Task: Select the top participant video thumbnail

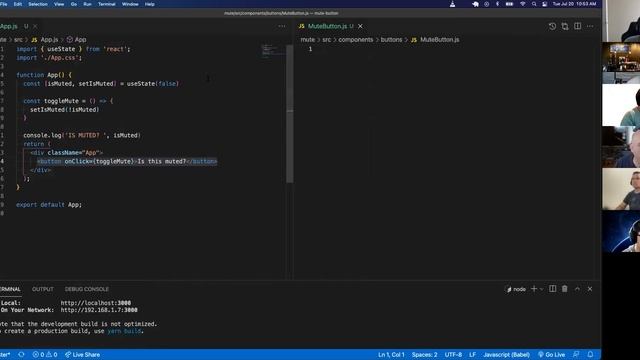Action: (621, 21)
